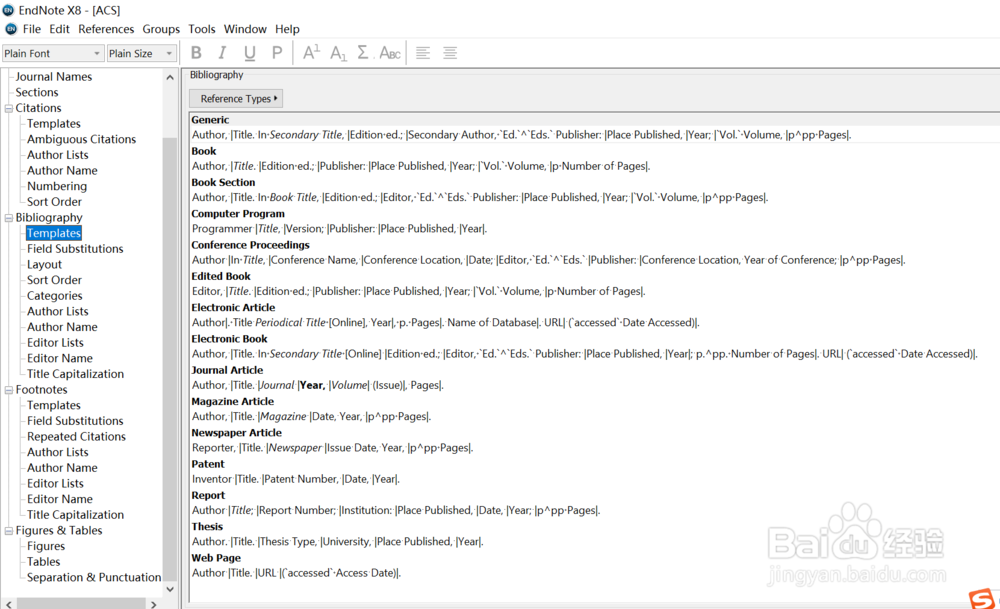Click into the Journal Article template line
This screenshot has width=1000, height=609.
[318, 385]
